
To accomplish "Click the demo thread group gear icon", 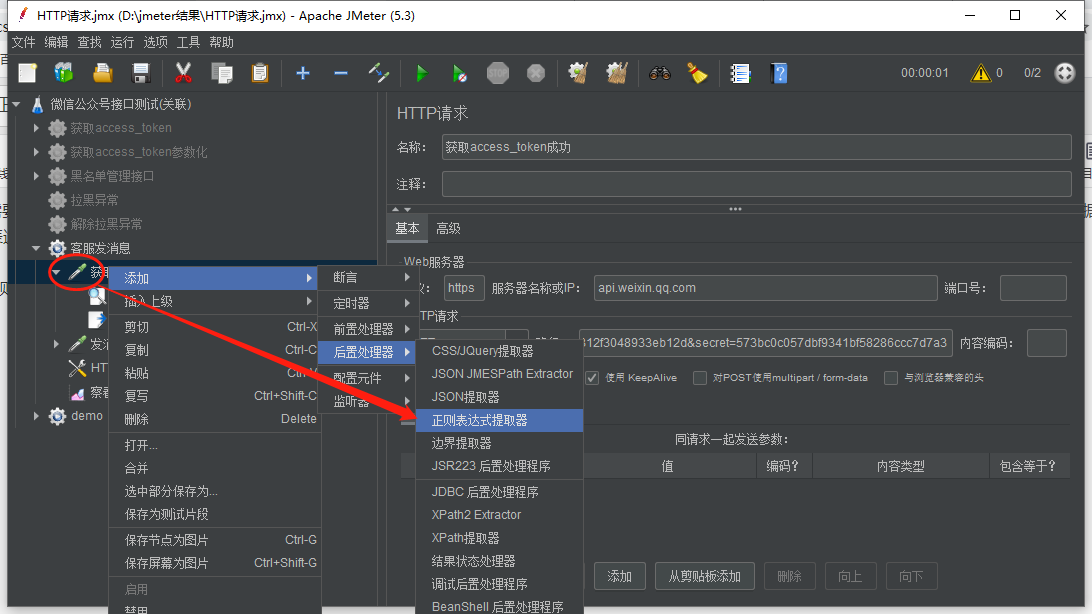I will (57, 416).
